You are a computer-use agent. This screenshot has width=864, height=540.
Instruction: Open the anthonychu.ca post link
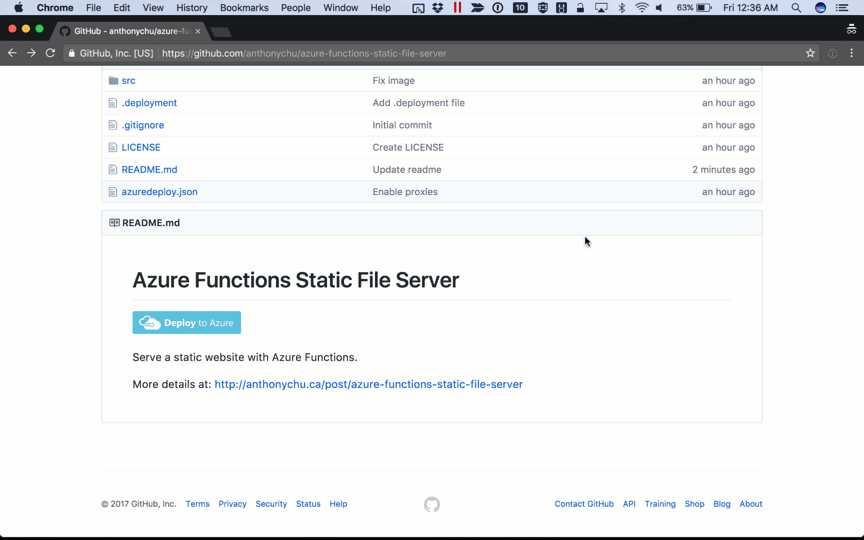[369, 385]
